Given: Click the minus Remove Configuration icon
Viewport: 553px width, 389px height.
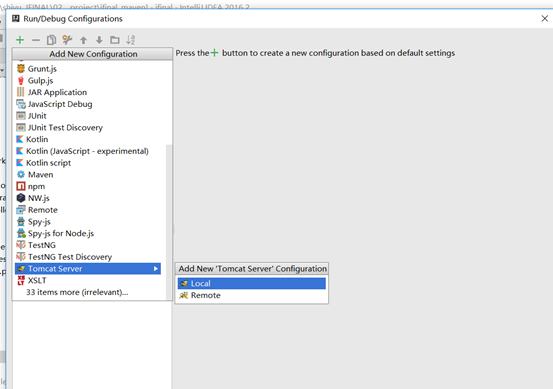Looking at the screenshot, I should click(36, 40).
